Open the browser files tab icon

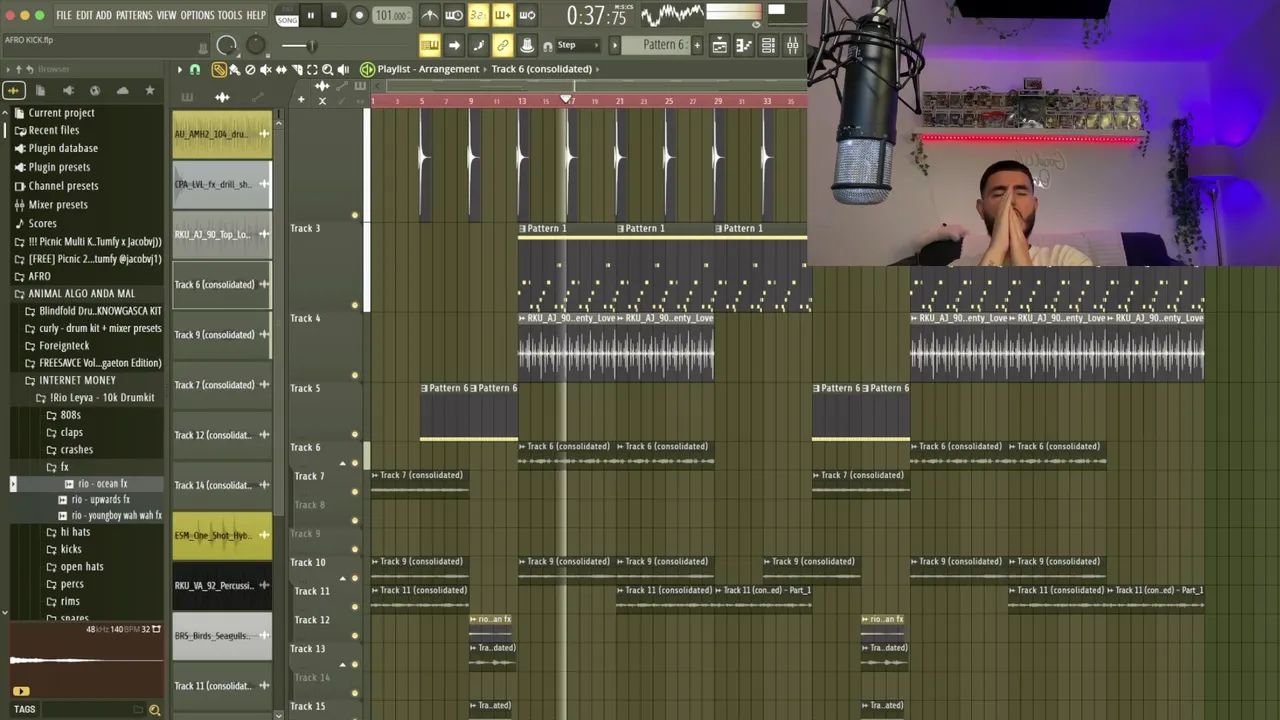click(x=41, y=91)
